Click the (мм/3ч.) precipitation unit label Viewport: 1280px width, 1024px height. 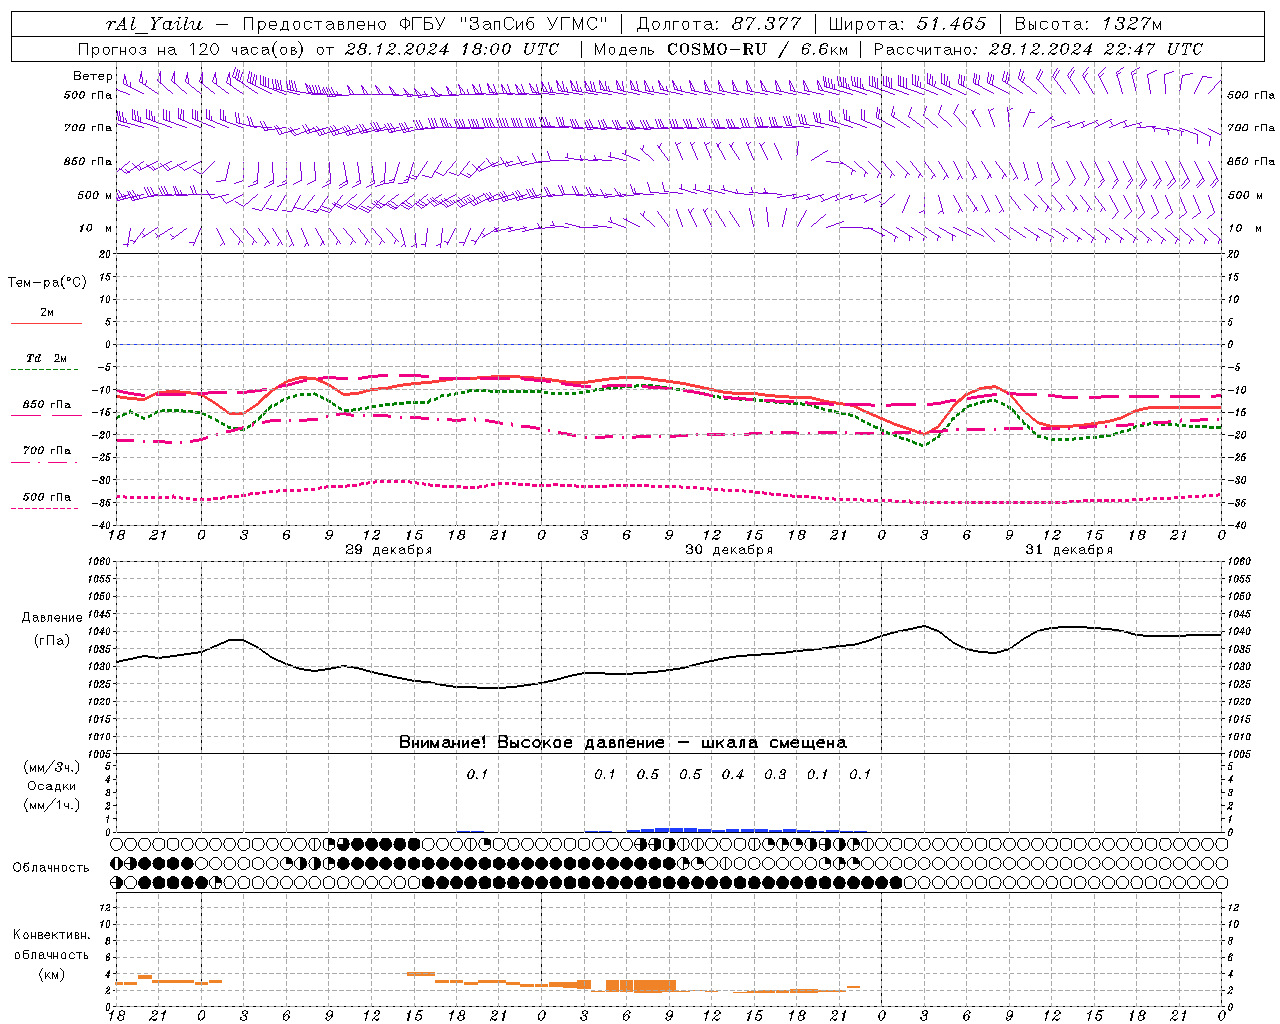click(x=52, y=767)
